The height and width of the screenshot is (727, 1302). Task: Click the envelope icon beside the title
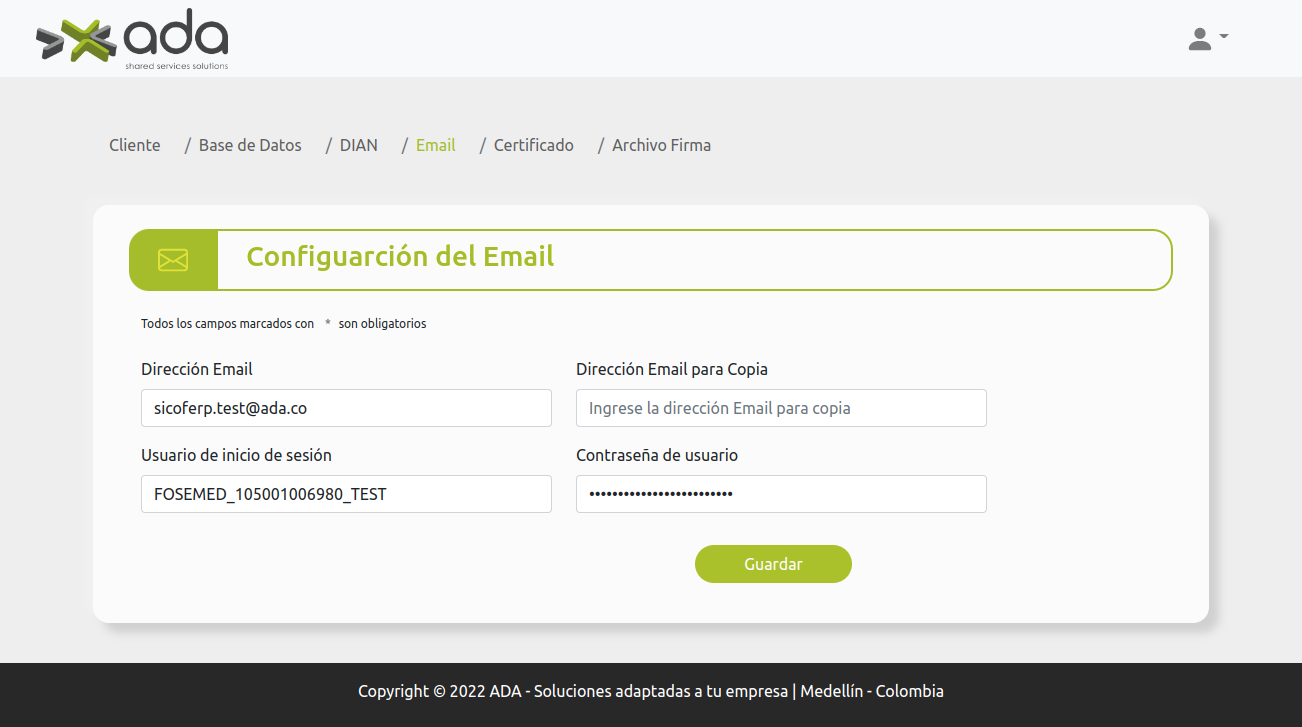[173, 260]
